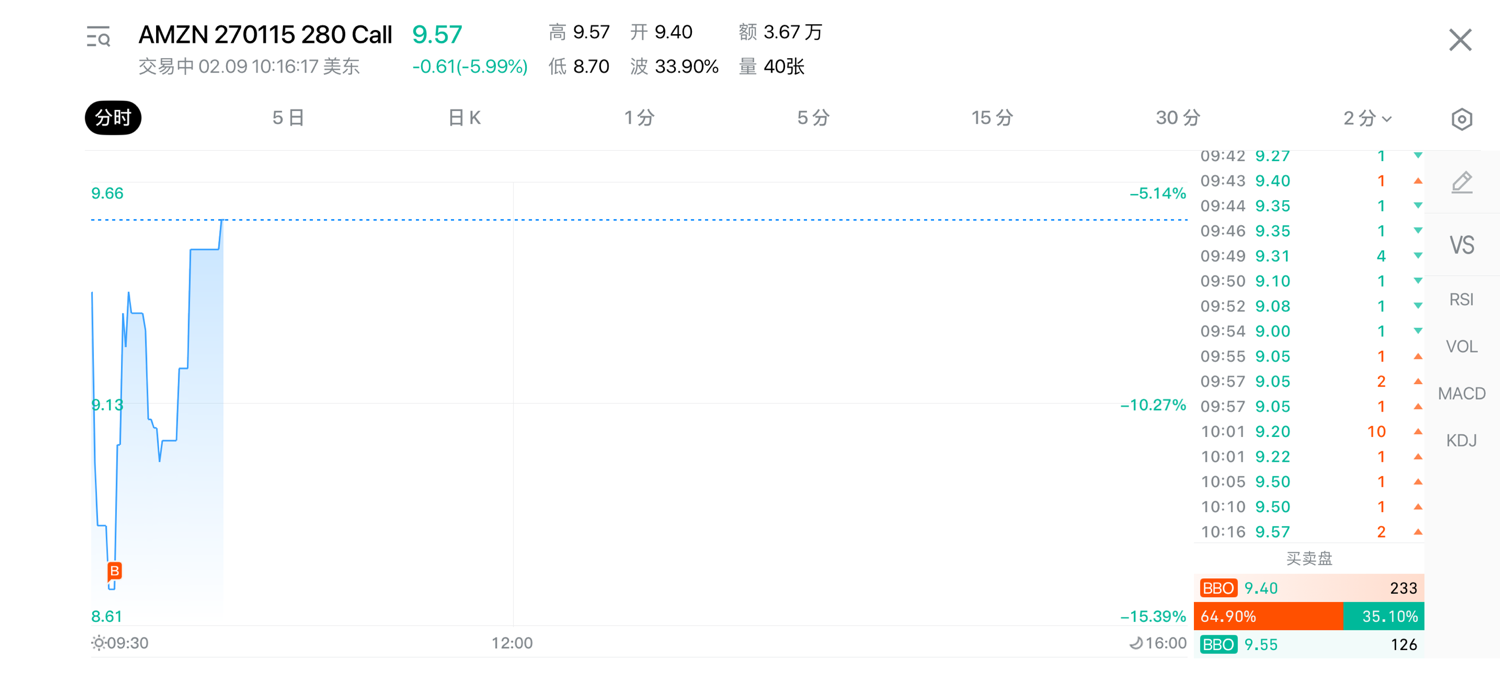The image size is (1500, 690).
Task: Switch to the 日K tab
Action: click(x=464, y=118)
